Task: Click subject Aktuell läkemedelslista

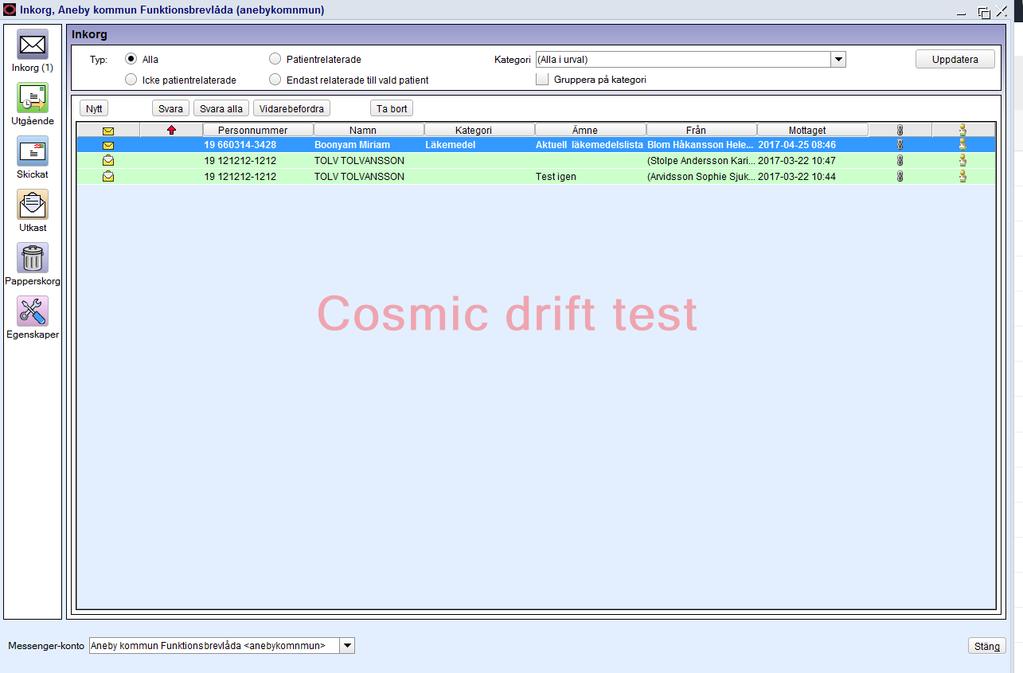Action: pos(589,145)
